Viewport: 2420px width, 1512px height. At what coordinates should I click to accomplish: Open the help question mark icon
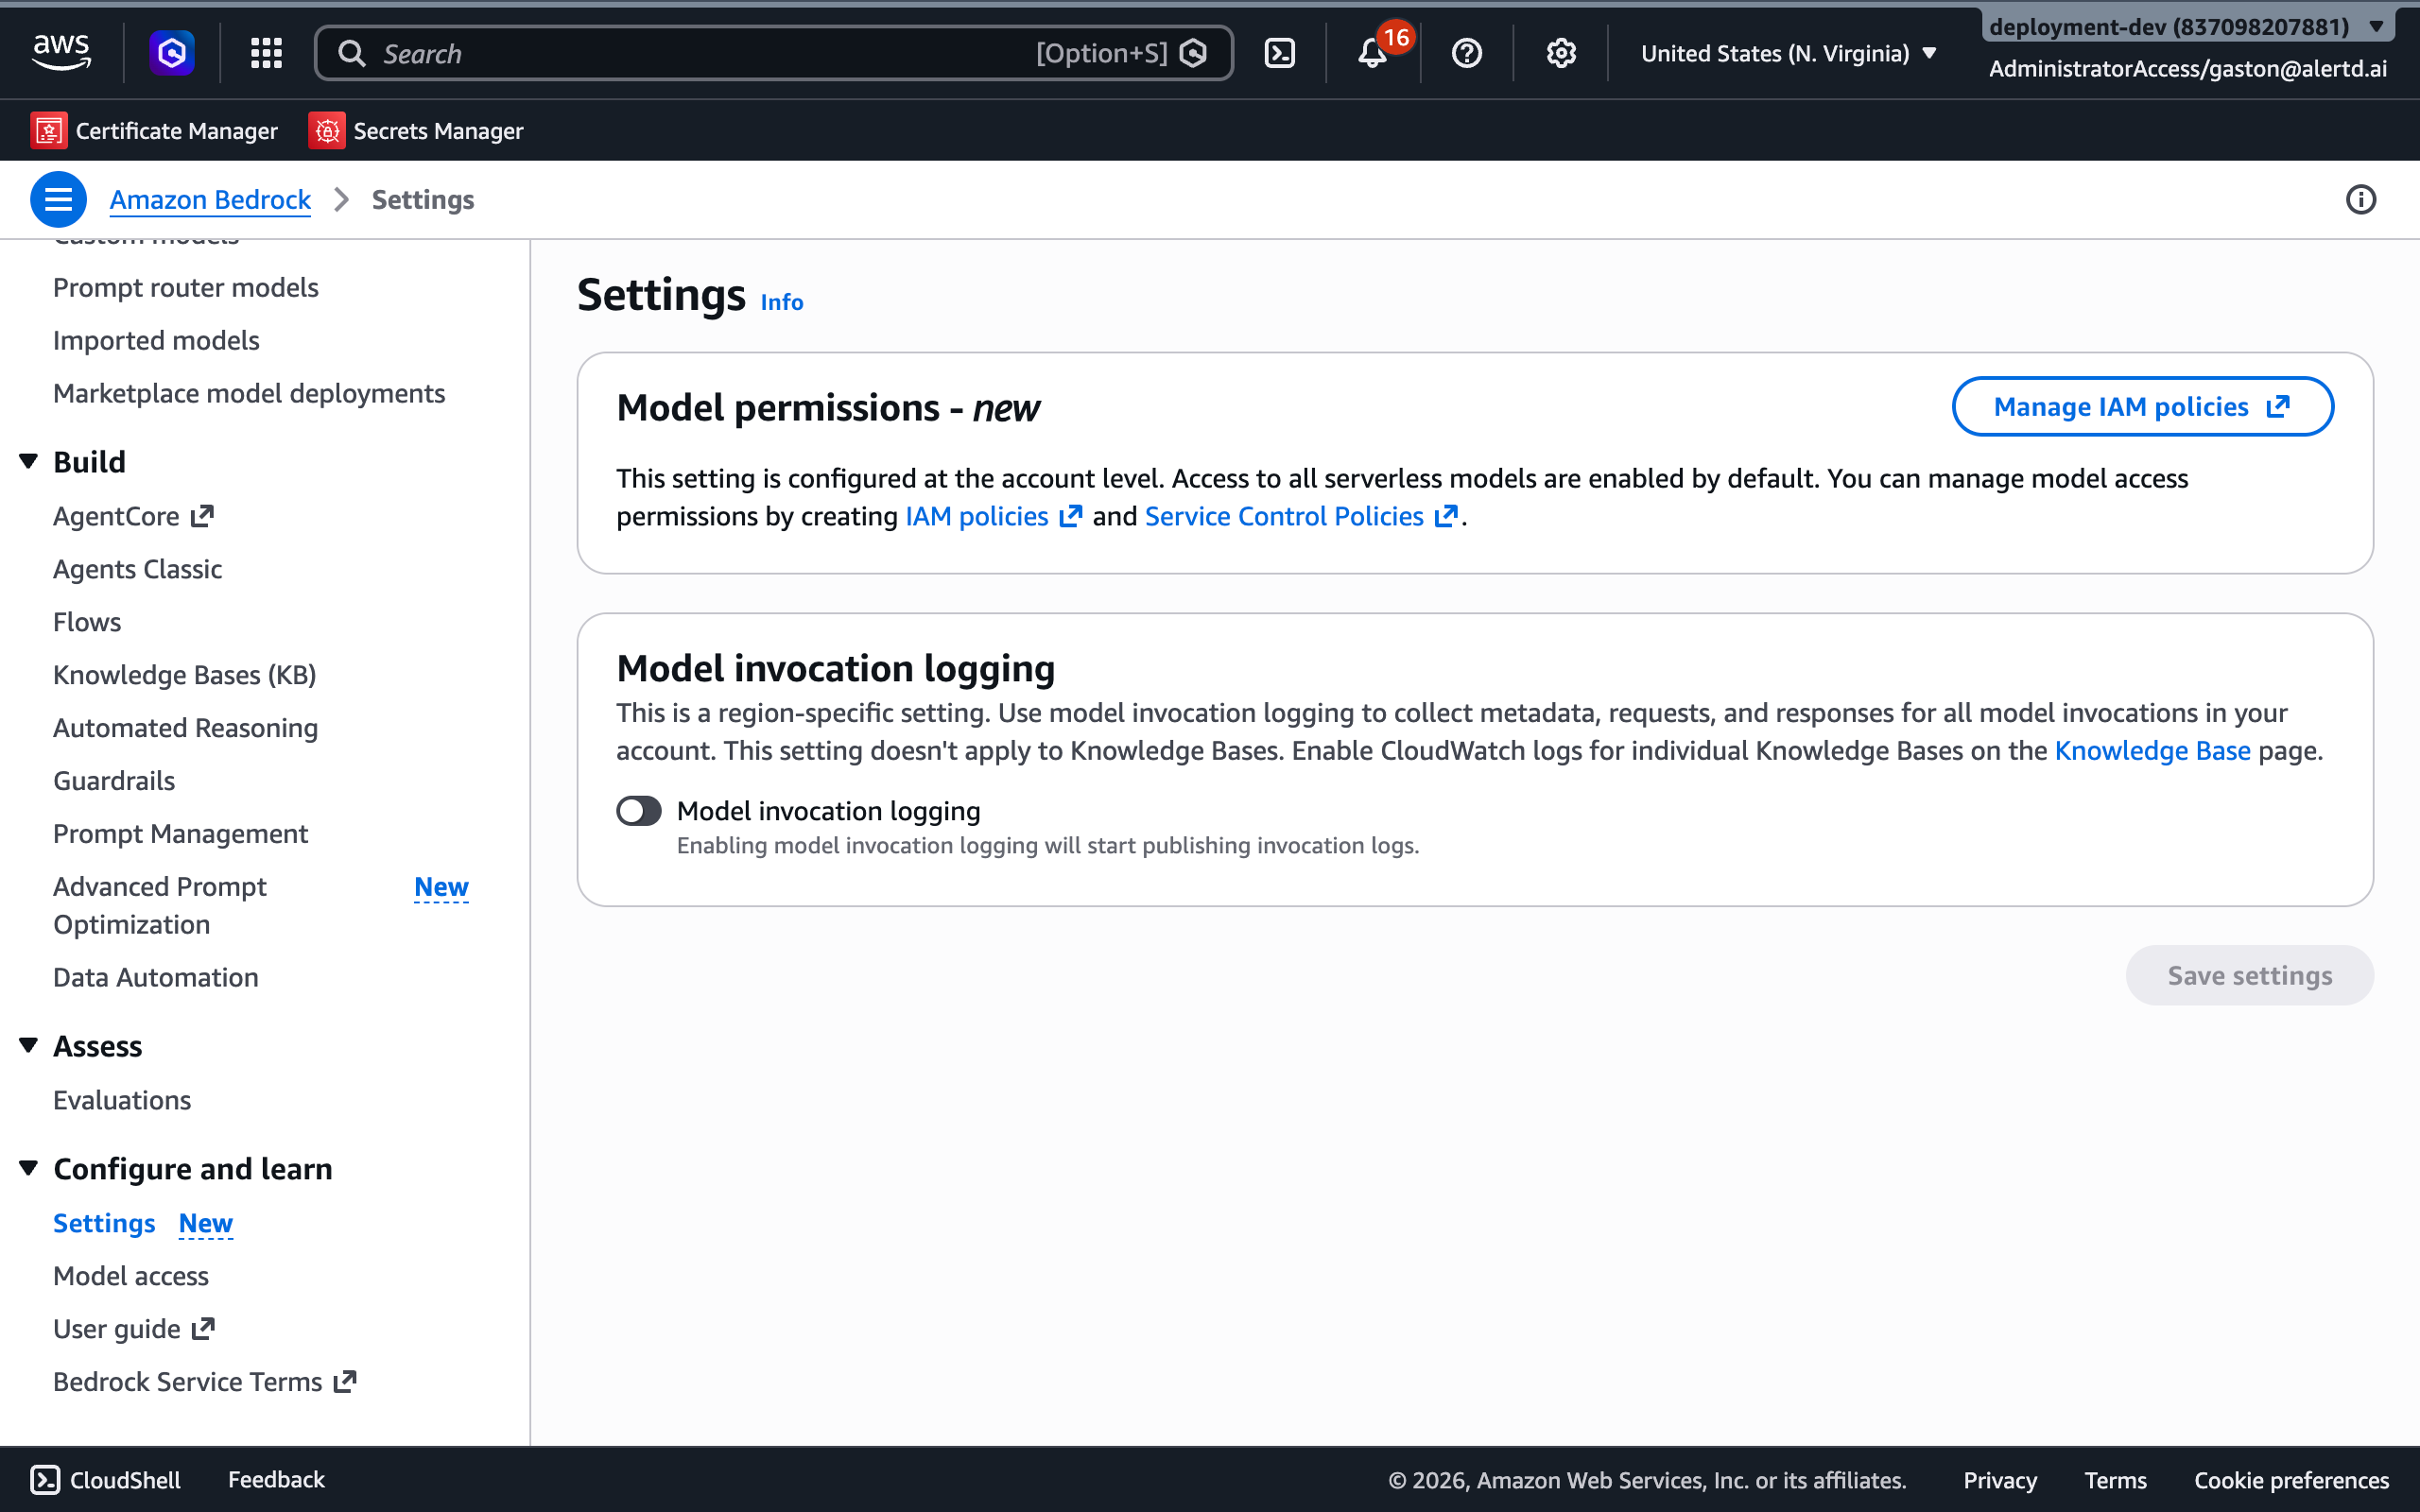[1466, 53]
